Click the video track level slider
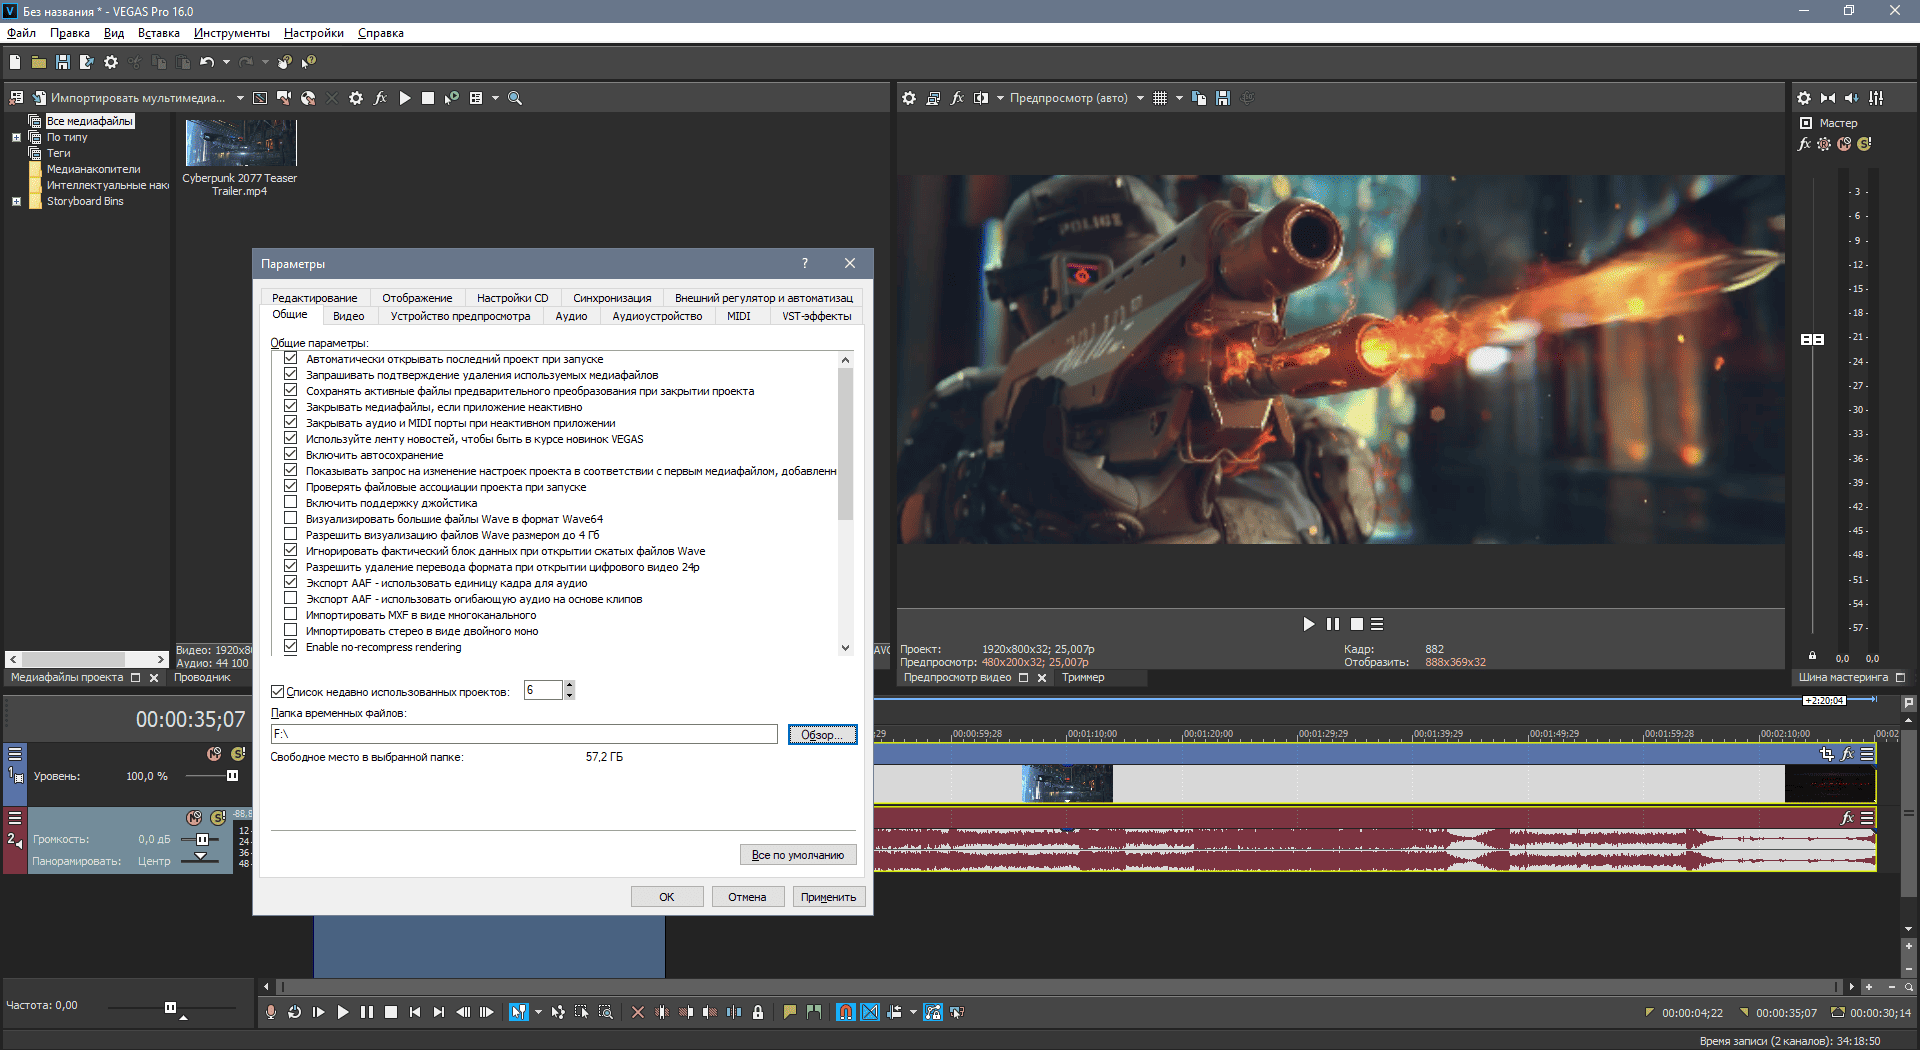The width and height of the screenshot is (1920, 1050). click(x=232, y=776)
